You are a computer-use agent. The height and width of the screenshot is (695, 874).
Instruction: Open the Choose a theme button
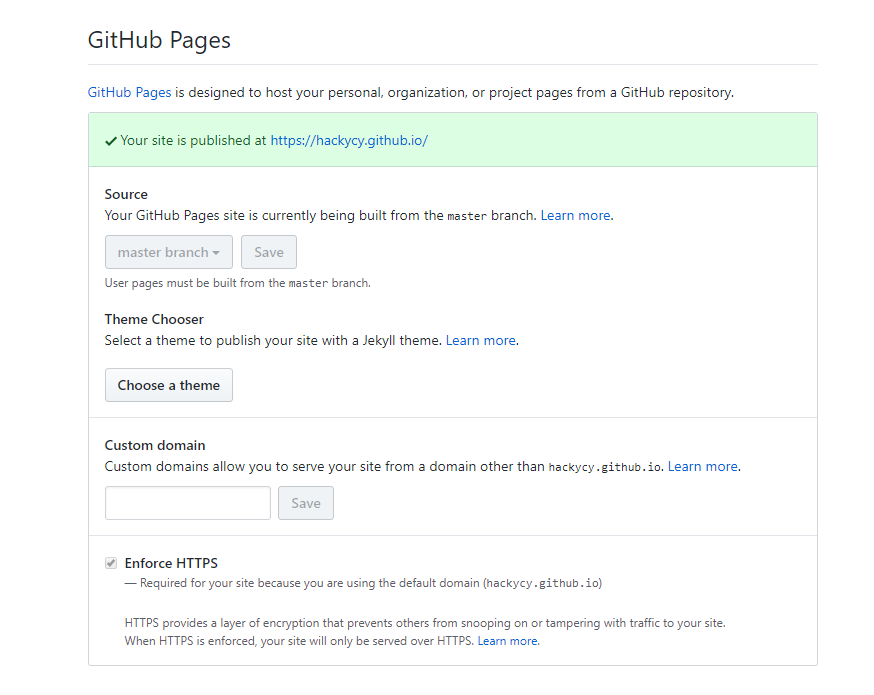pos(169,385)
